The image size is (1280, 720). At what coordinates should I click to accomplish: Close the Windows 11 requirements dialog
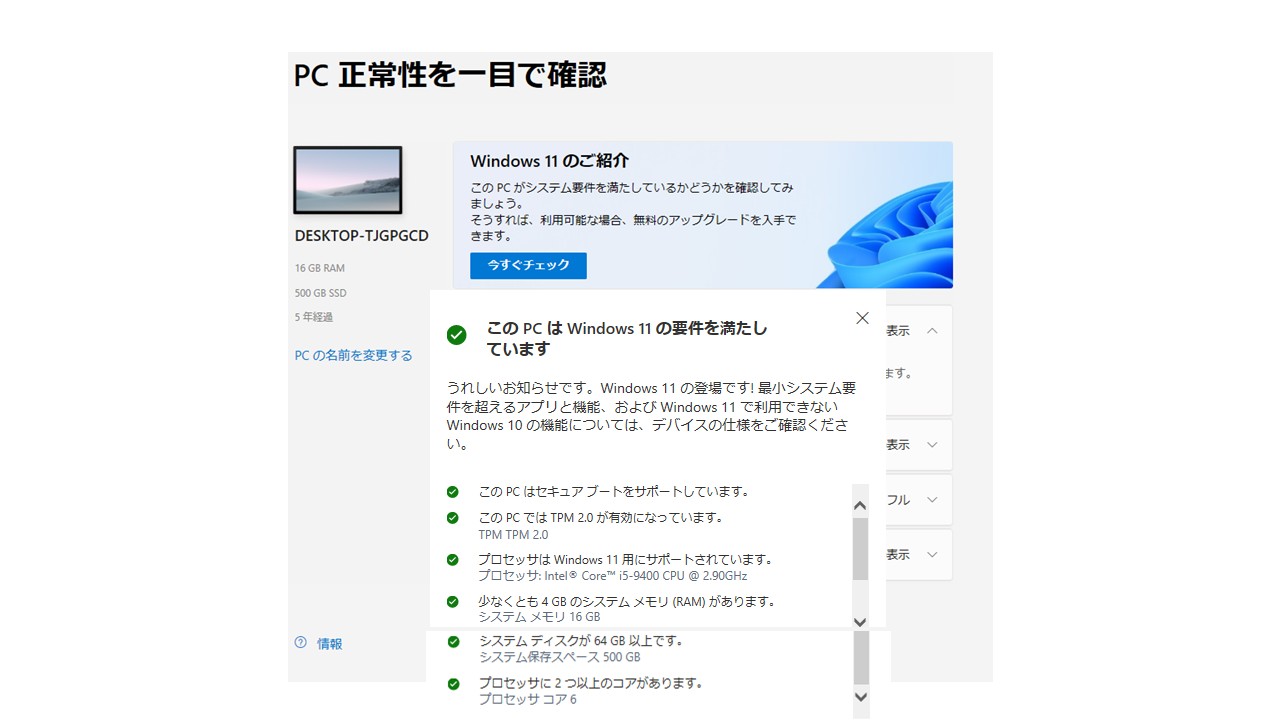coord(862,318)
